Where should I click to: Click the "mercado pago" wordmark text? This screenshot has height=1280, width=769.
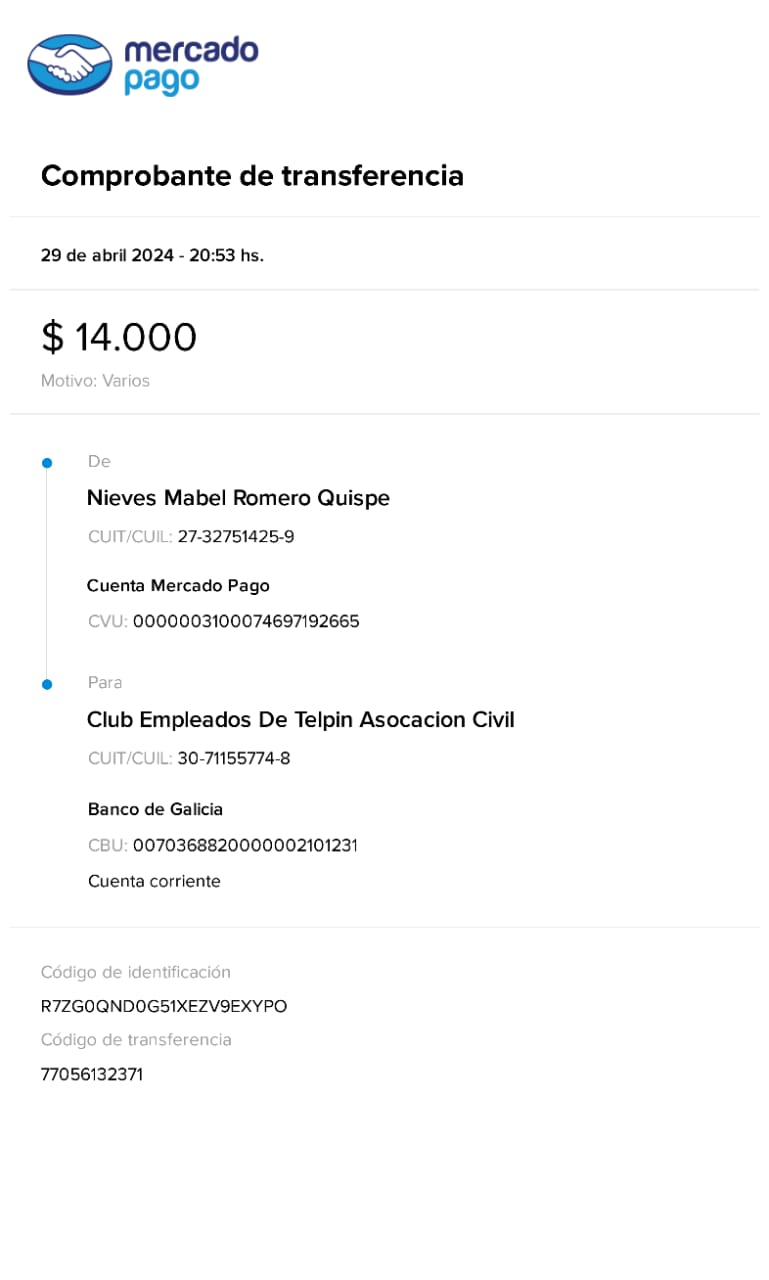[x=190, y=65]
